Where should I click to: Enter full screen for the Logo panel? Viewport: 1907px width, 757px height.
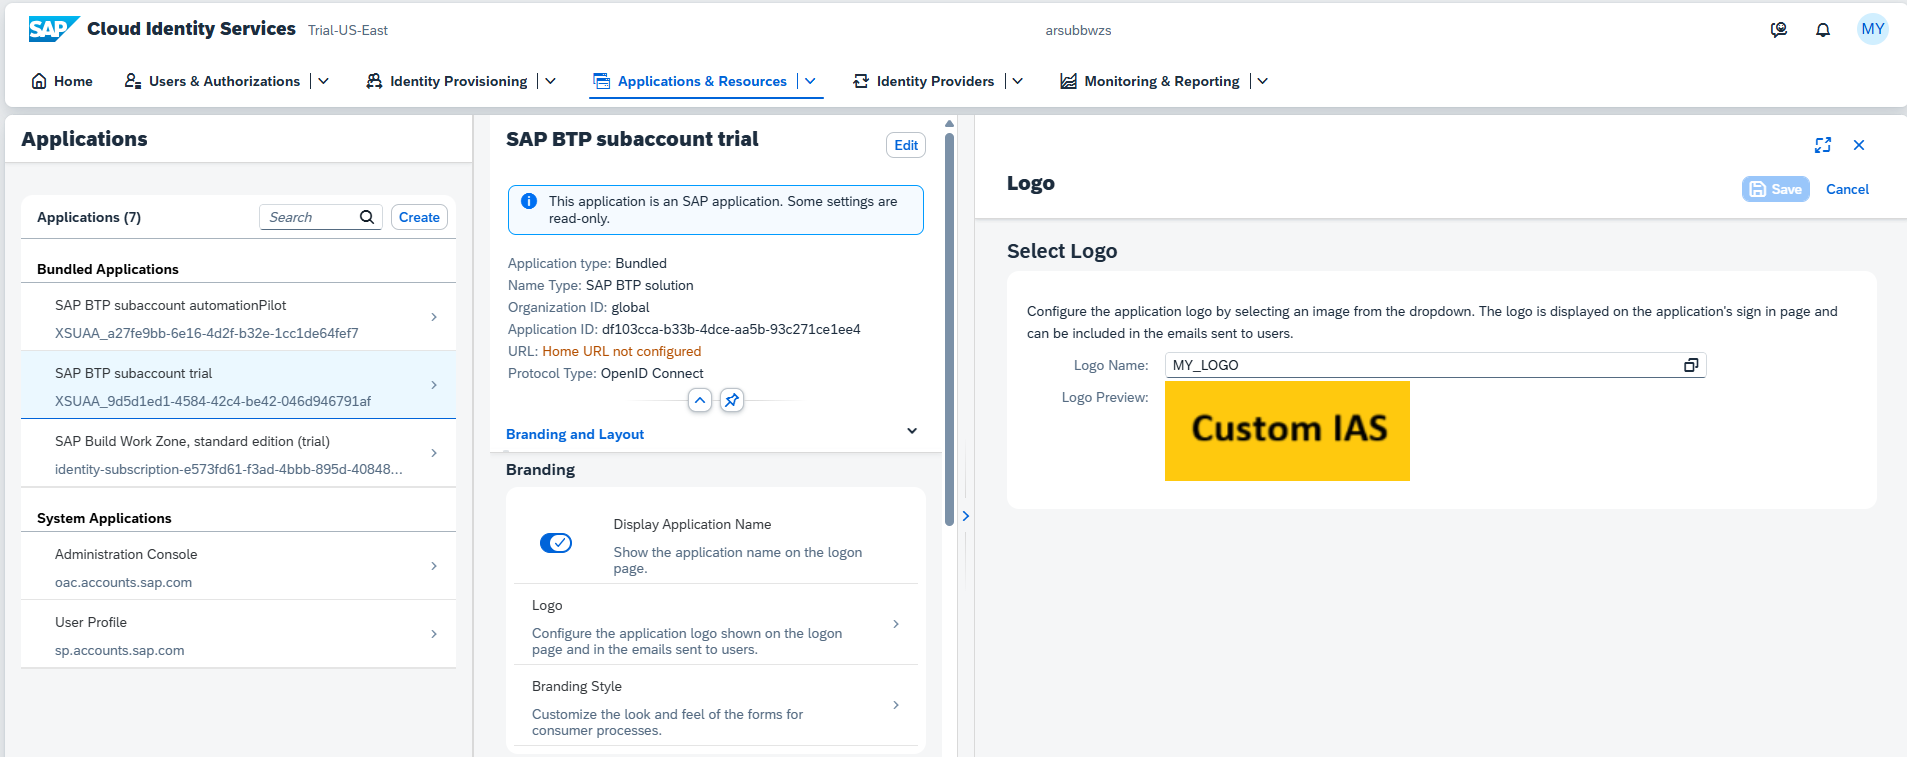1823,145
